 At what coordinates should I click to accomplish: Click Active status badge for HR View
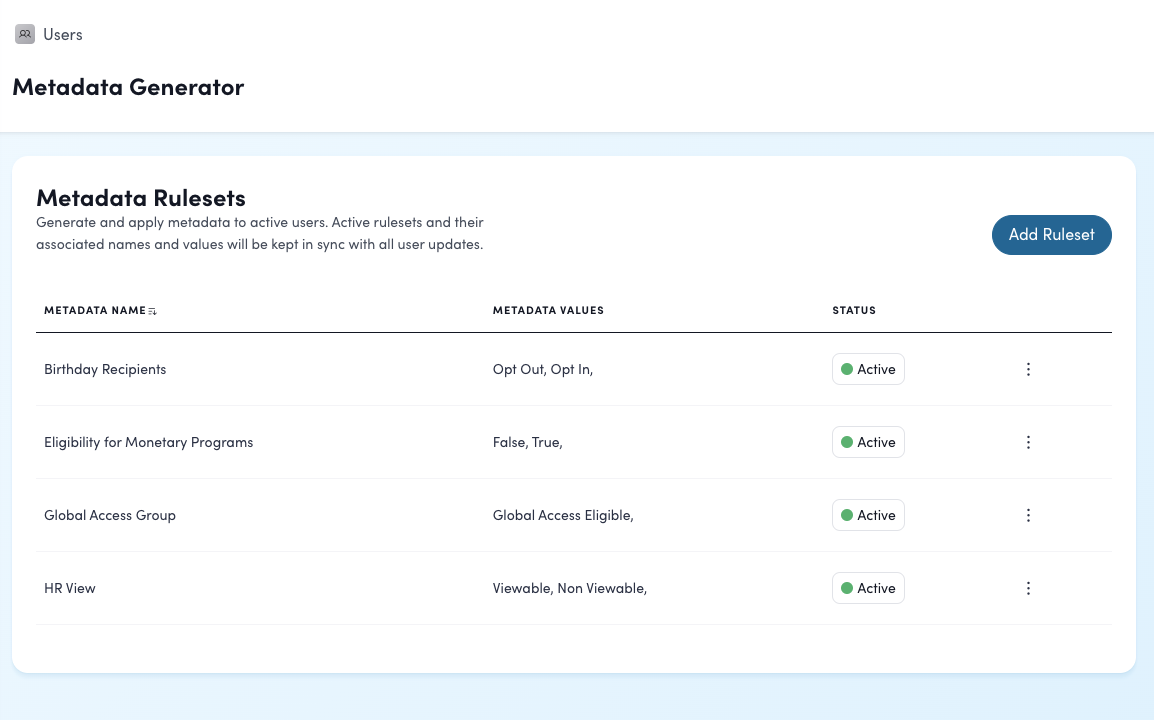click(x=868, y=588)
